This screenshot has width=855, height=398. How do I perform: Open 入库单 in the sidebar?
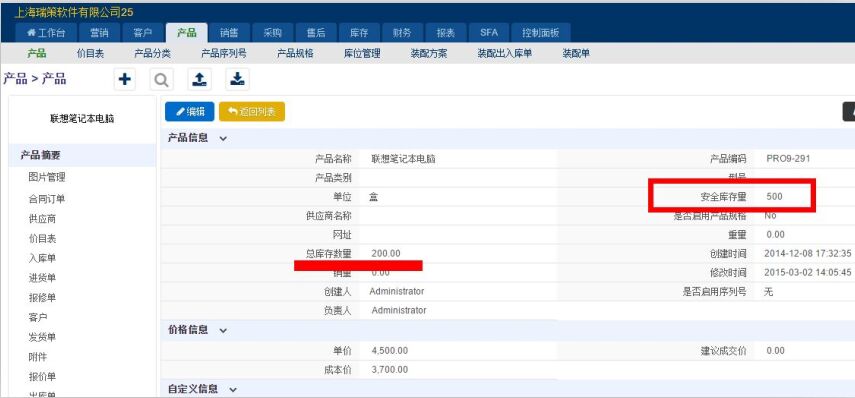[43, 258]
